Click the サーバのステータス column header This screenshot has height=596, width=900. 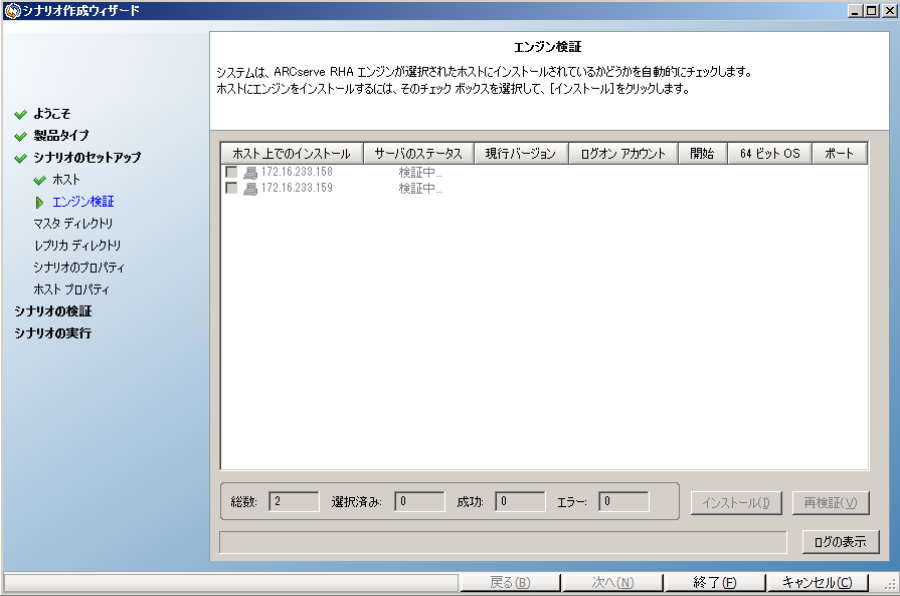click(418, 153)
